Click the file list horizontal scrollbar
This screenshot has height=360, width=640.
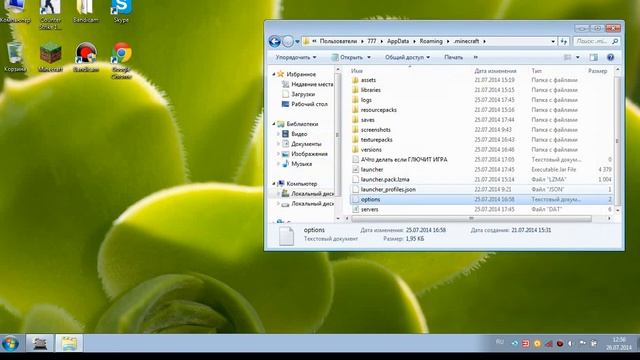tap(471, 219)
